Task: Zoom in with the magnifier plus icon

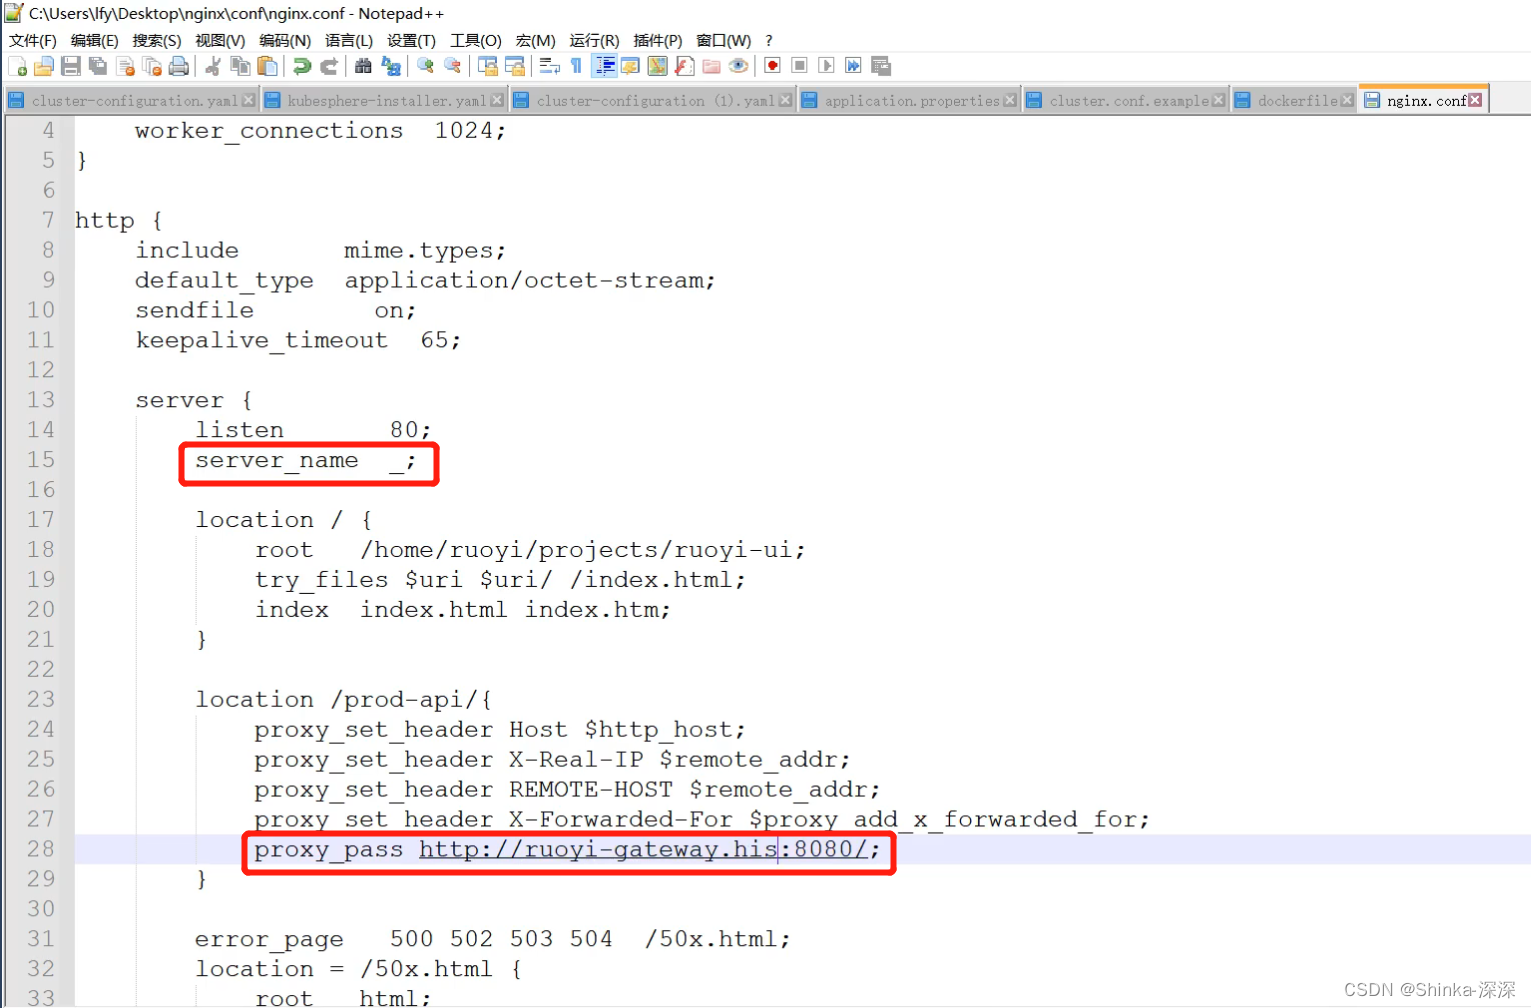Action: (425, 66)
